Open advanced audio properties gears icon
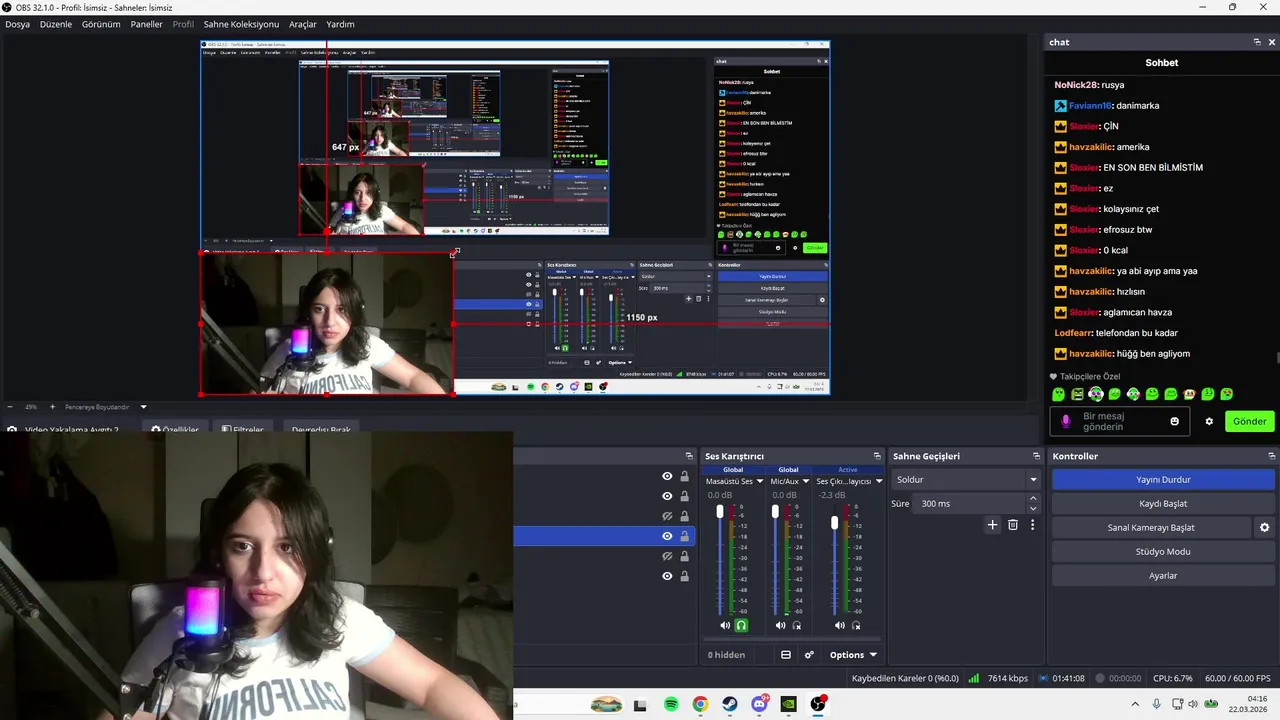The image size is (1280, 720). click(809, 655)
